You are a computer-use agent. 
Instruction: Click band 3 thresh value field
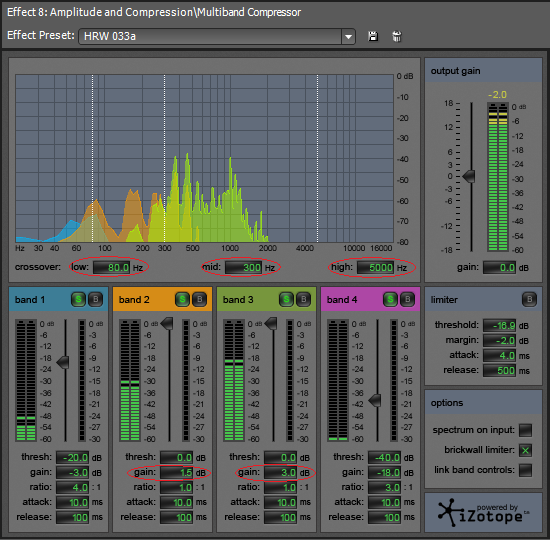pyautogui.click(x=280, y=458)
